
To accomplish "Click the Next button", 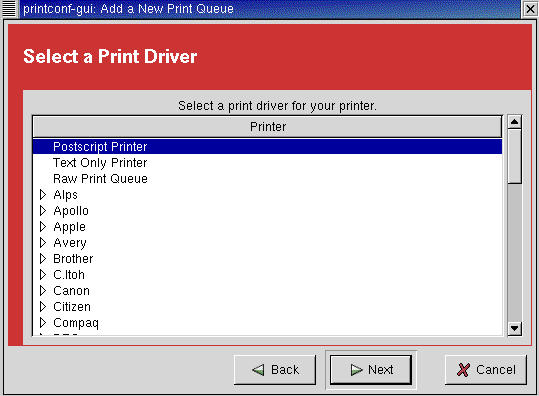I will click(371, 370).
